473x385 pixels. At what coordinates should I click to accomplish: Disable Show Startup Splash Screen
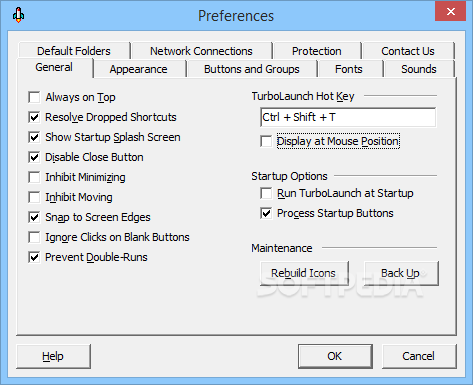point(34,137)
